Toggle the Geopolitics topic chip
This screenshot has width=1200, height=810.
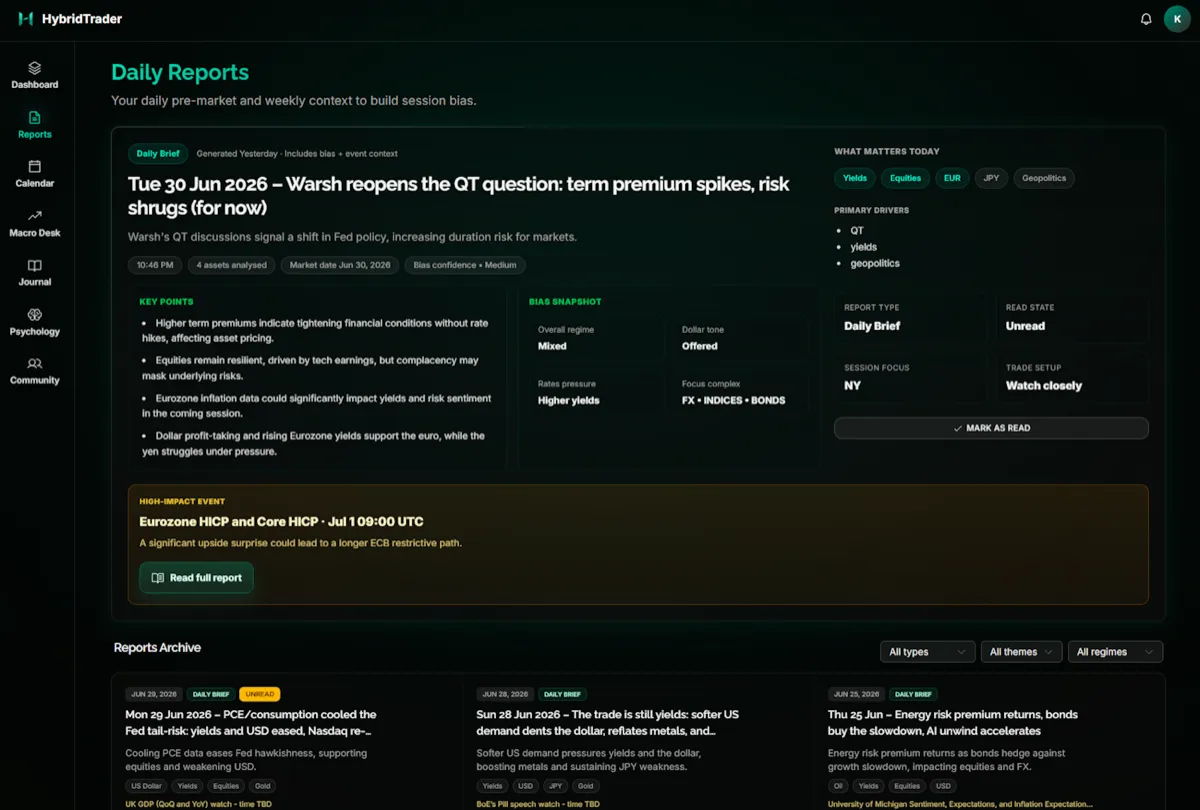pos(1045,178)
